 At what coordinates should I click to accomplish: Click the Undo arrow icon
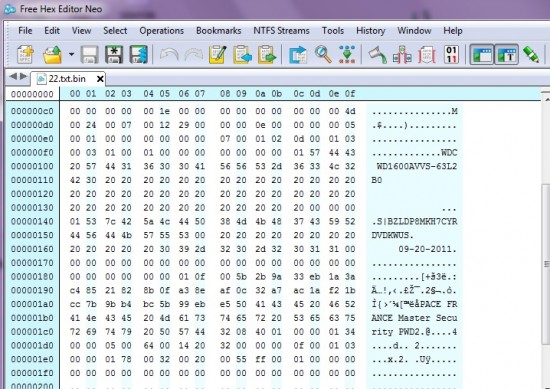pyautogui.click(x=169, y=55)
